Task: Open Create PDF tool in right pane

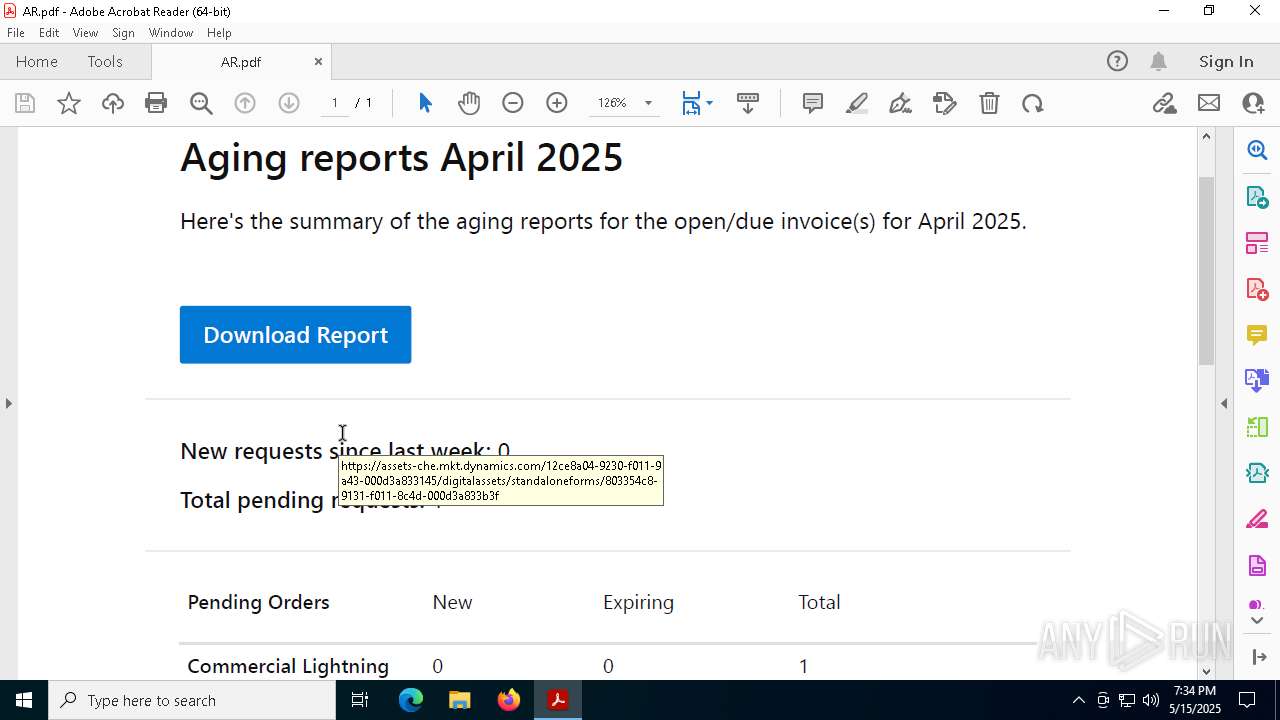Action: tap(1257, 289)
